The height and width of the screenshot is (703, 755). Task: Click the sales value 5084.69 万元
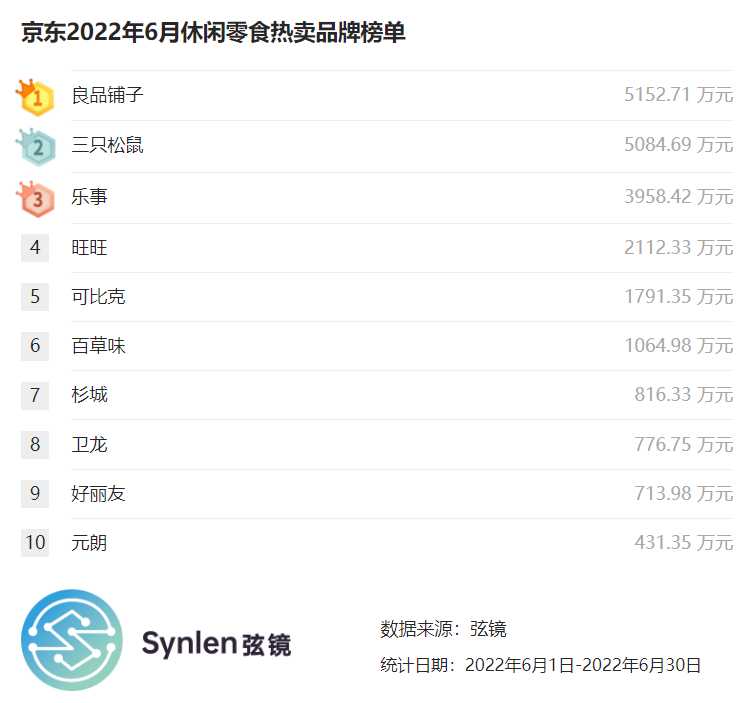click(x=678, y=145)
